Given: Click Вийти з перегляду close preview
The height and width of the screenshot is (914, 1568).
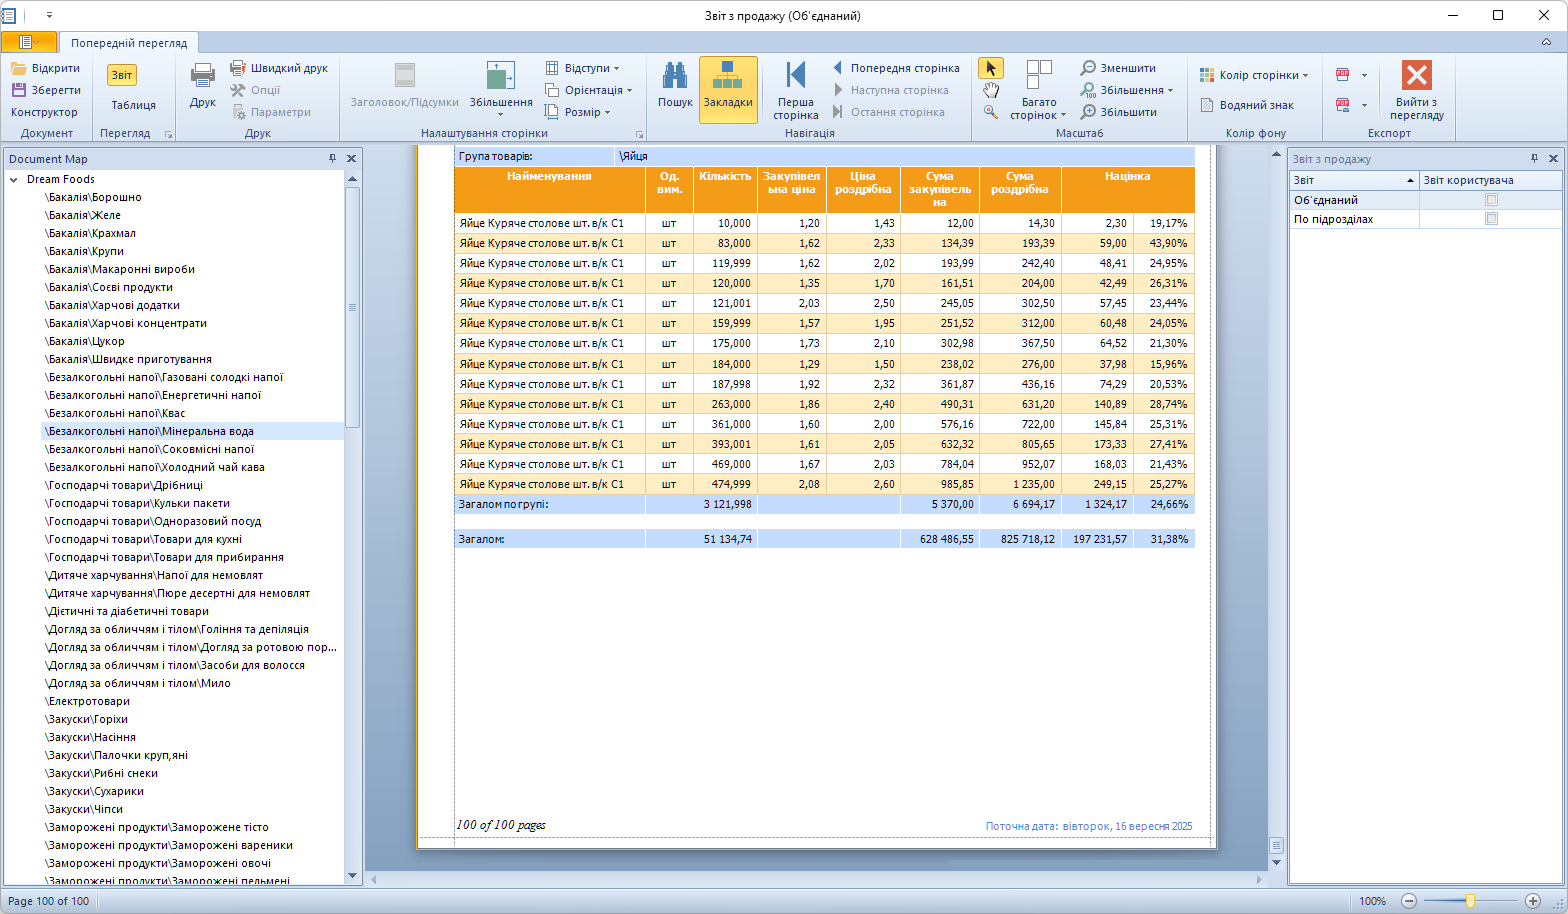Looking at the screenshot, I should click(1417, 90).
